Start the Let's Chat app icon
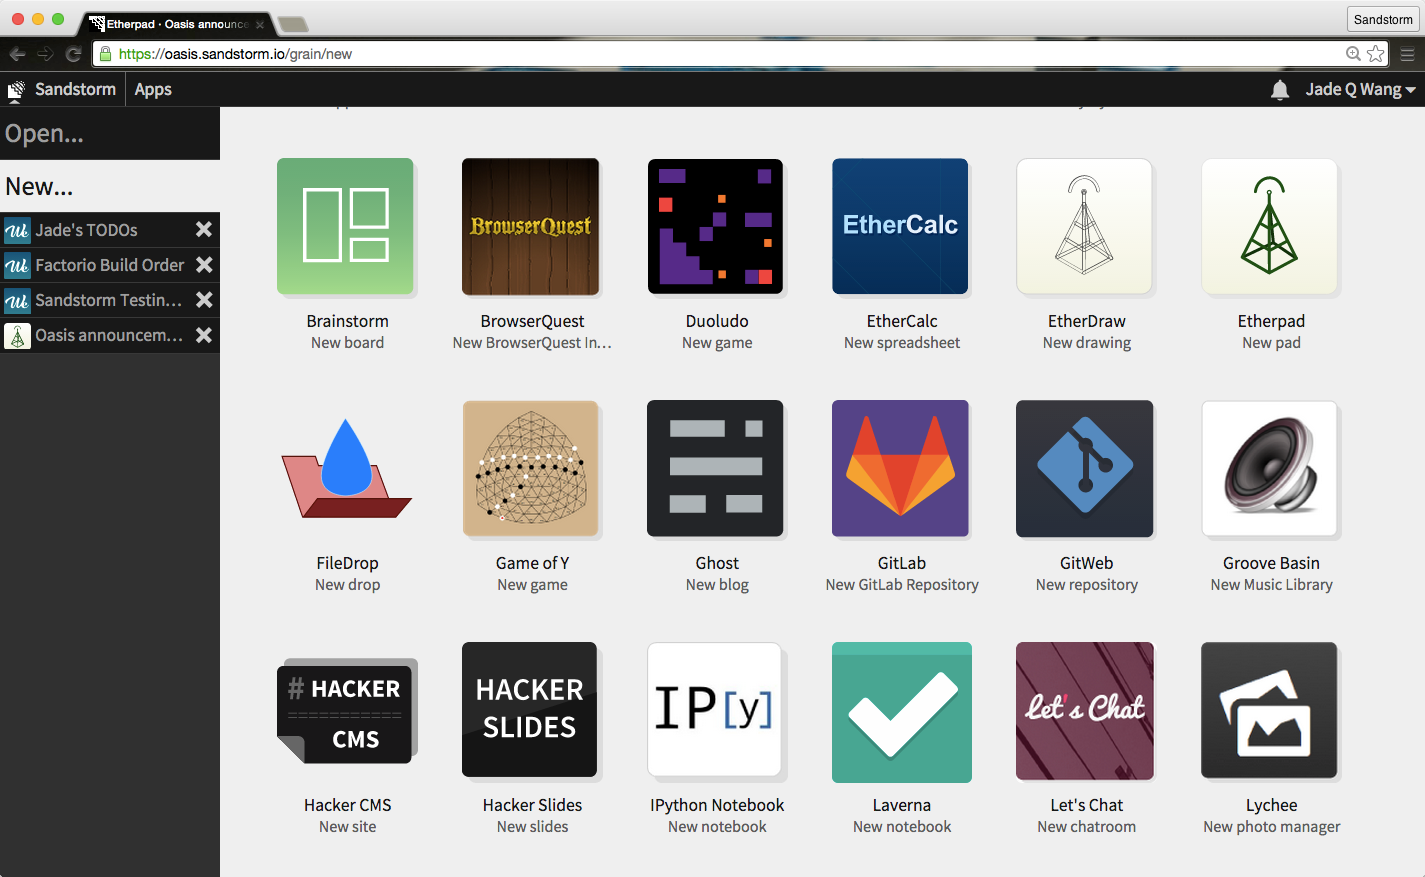 click(x=1085, y=711)
